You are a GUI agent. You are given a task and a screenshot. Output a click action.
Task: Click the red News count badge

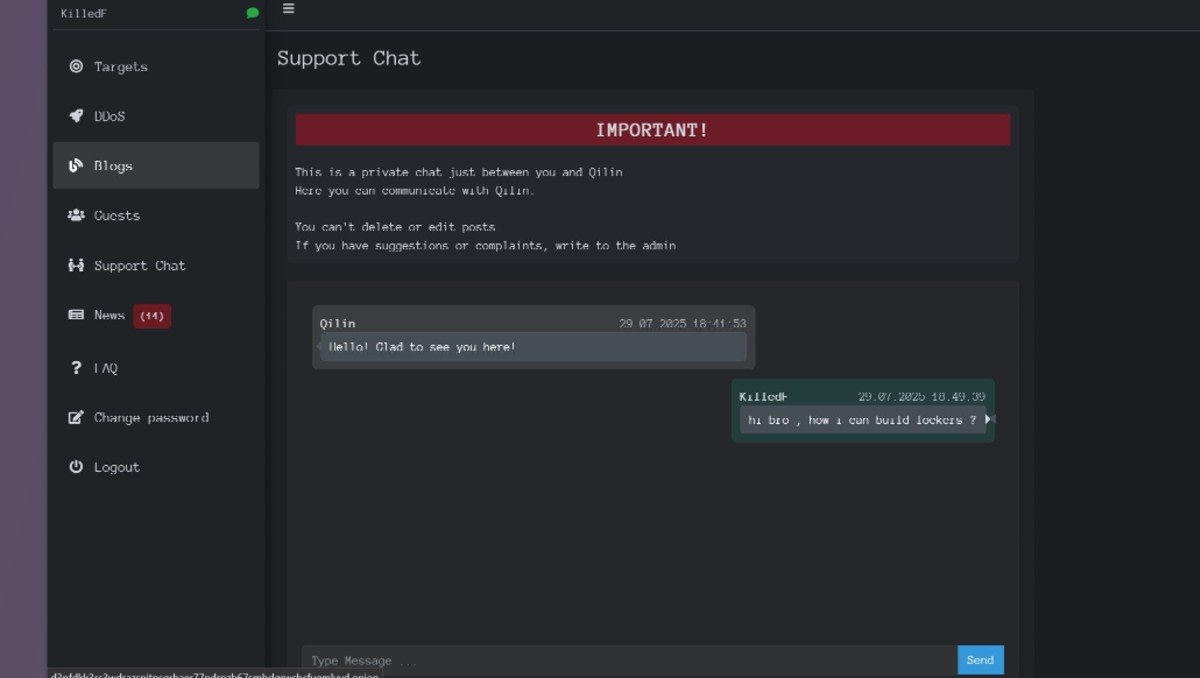point(152,316)
